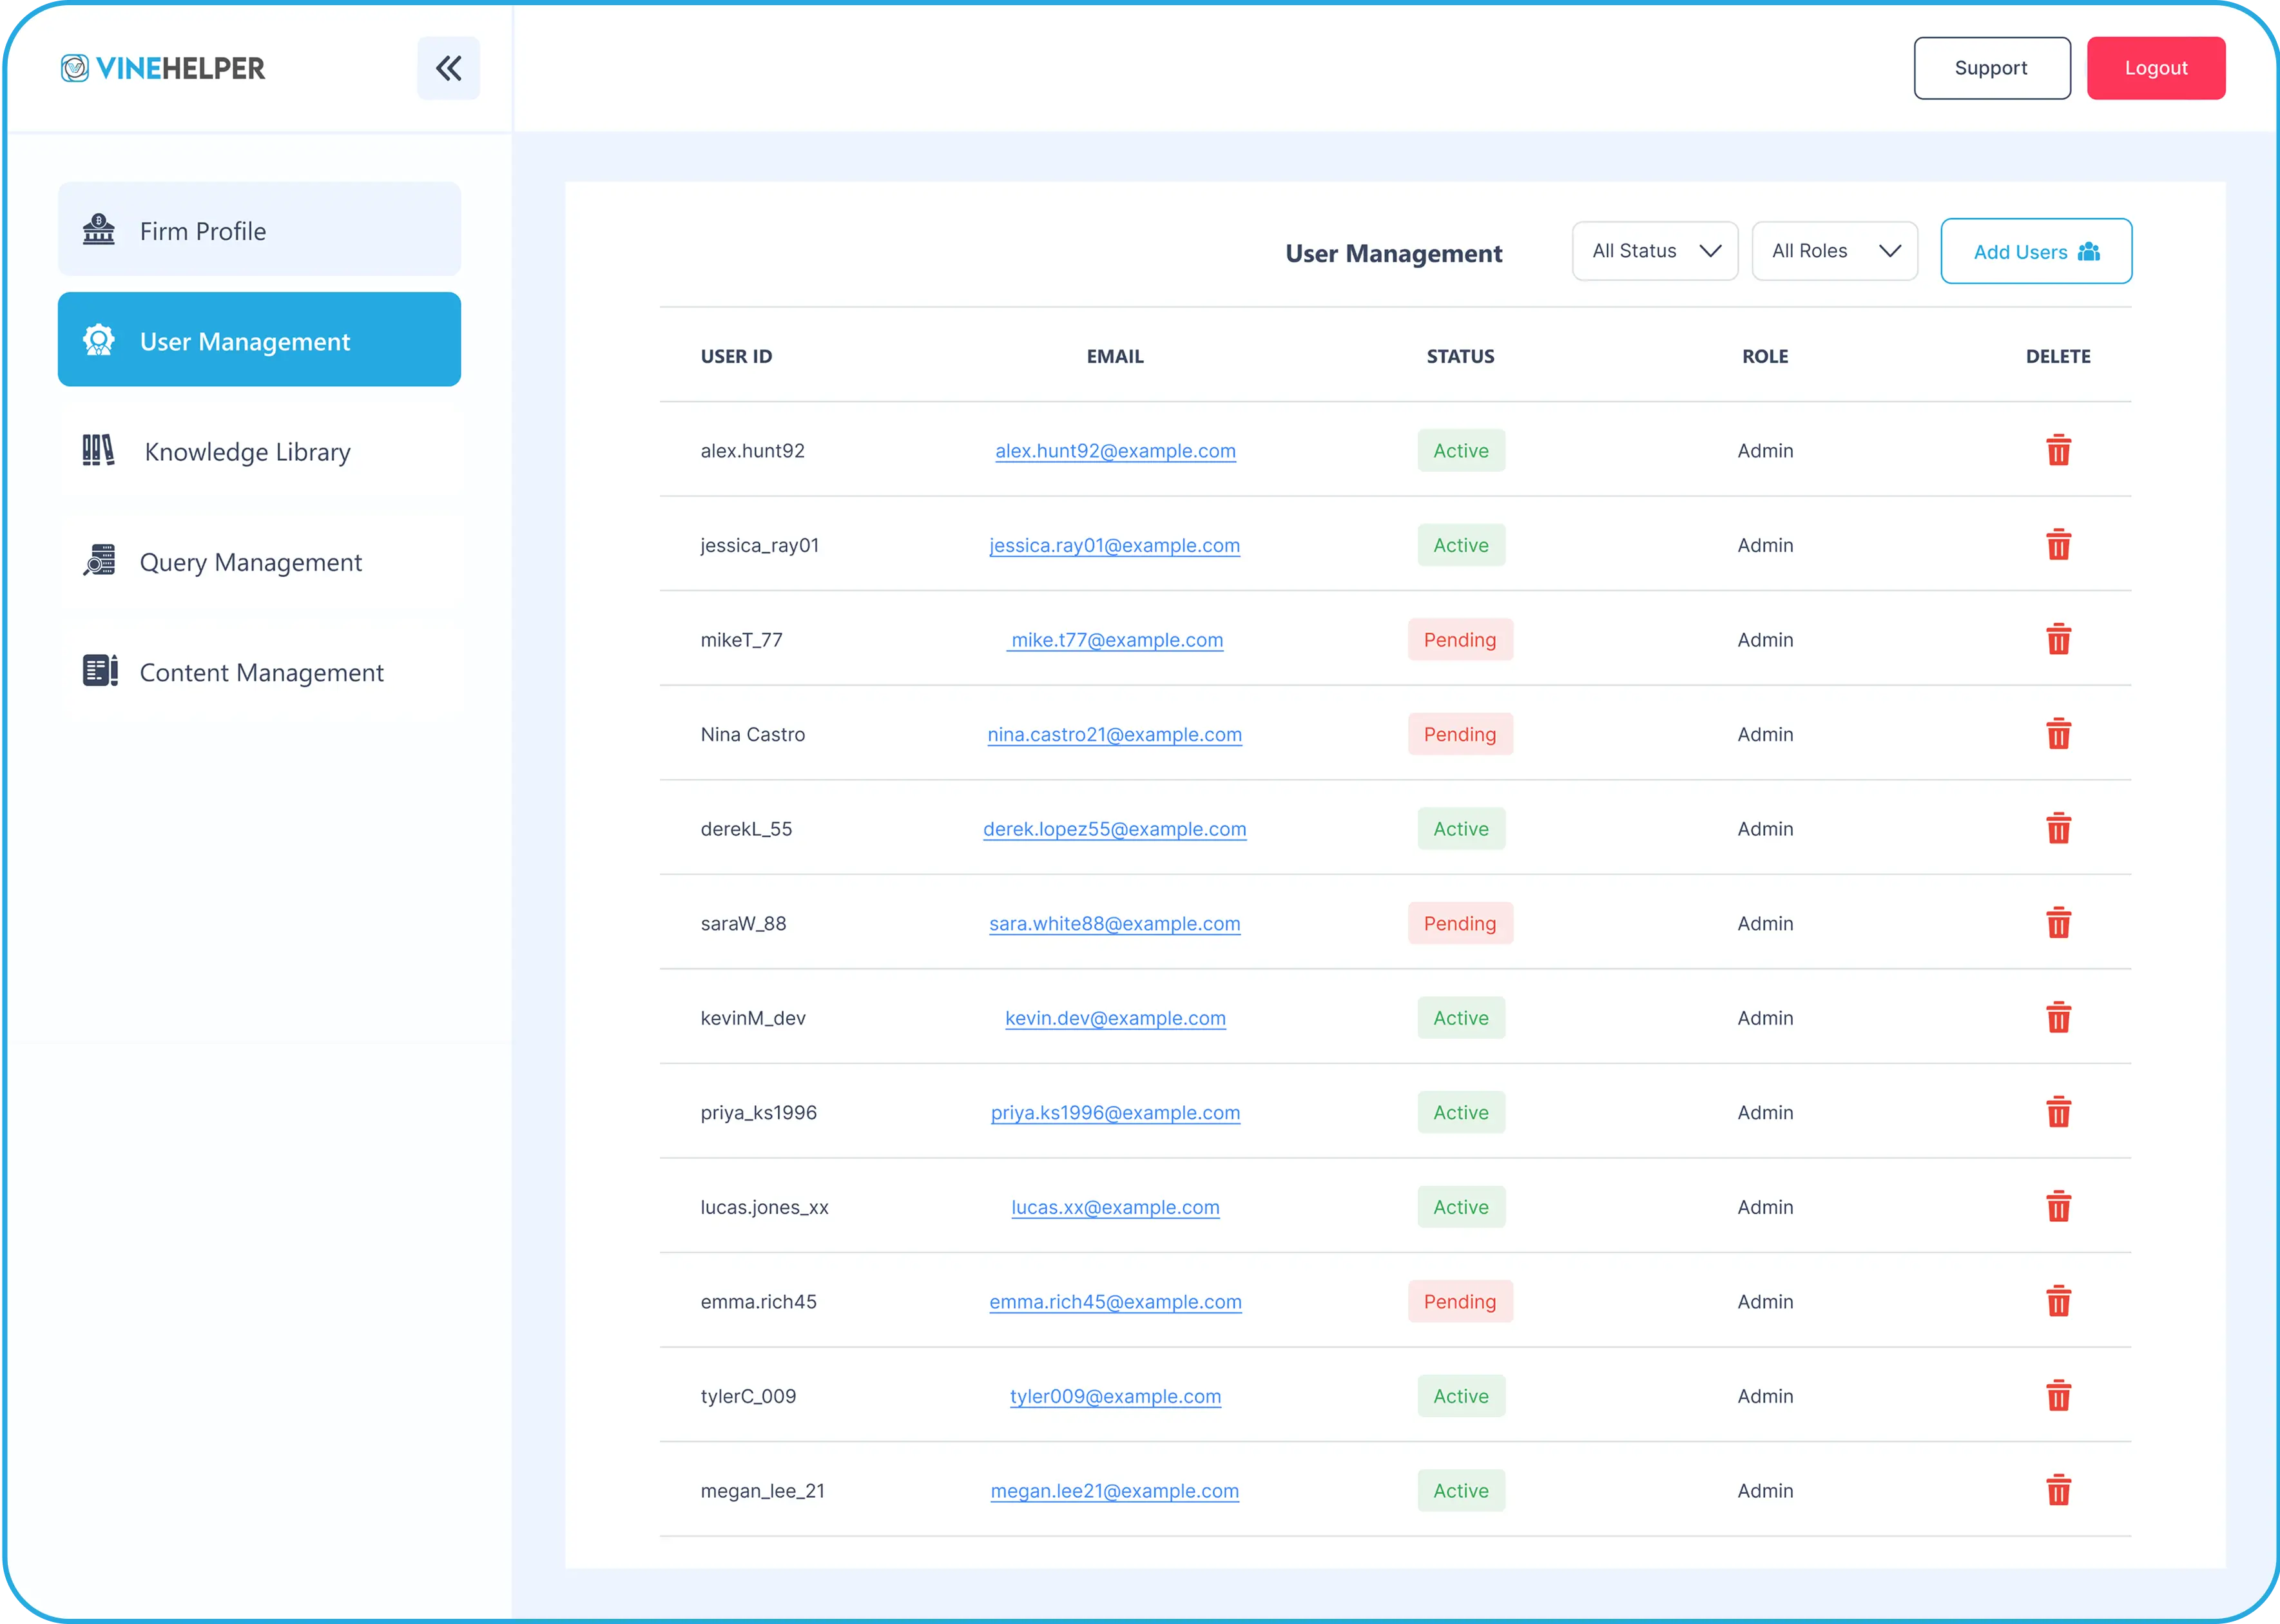Viewport: 2280px width, 1624px height.
Task: Open email link tyler009@example.com
Action: coord(1115,1396)
